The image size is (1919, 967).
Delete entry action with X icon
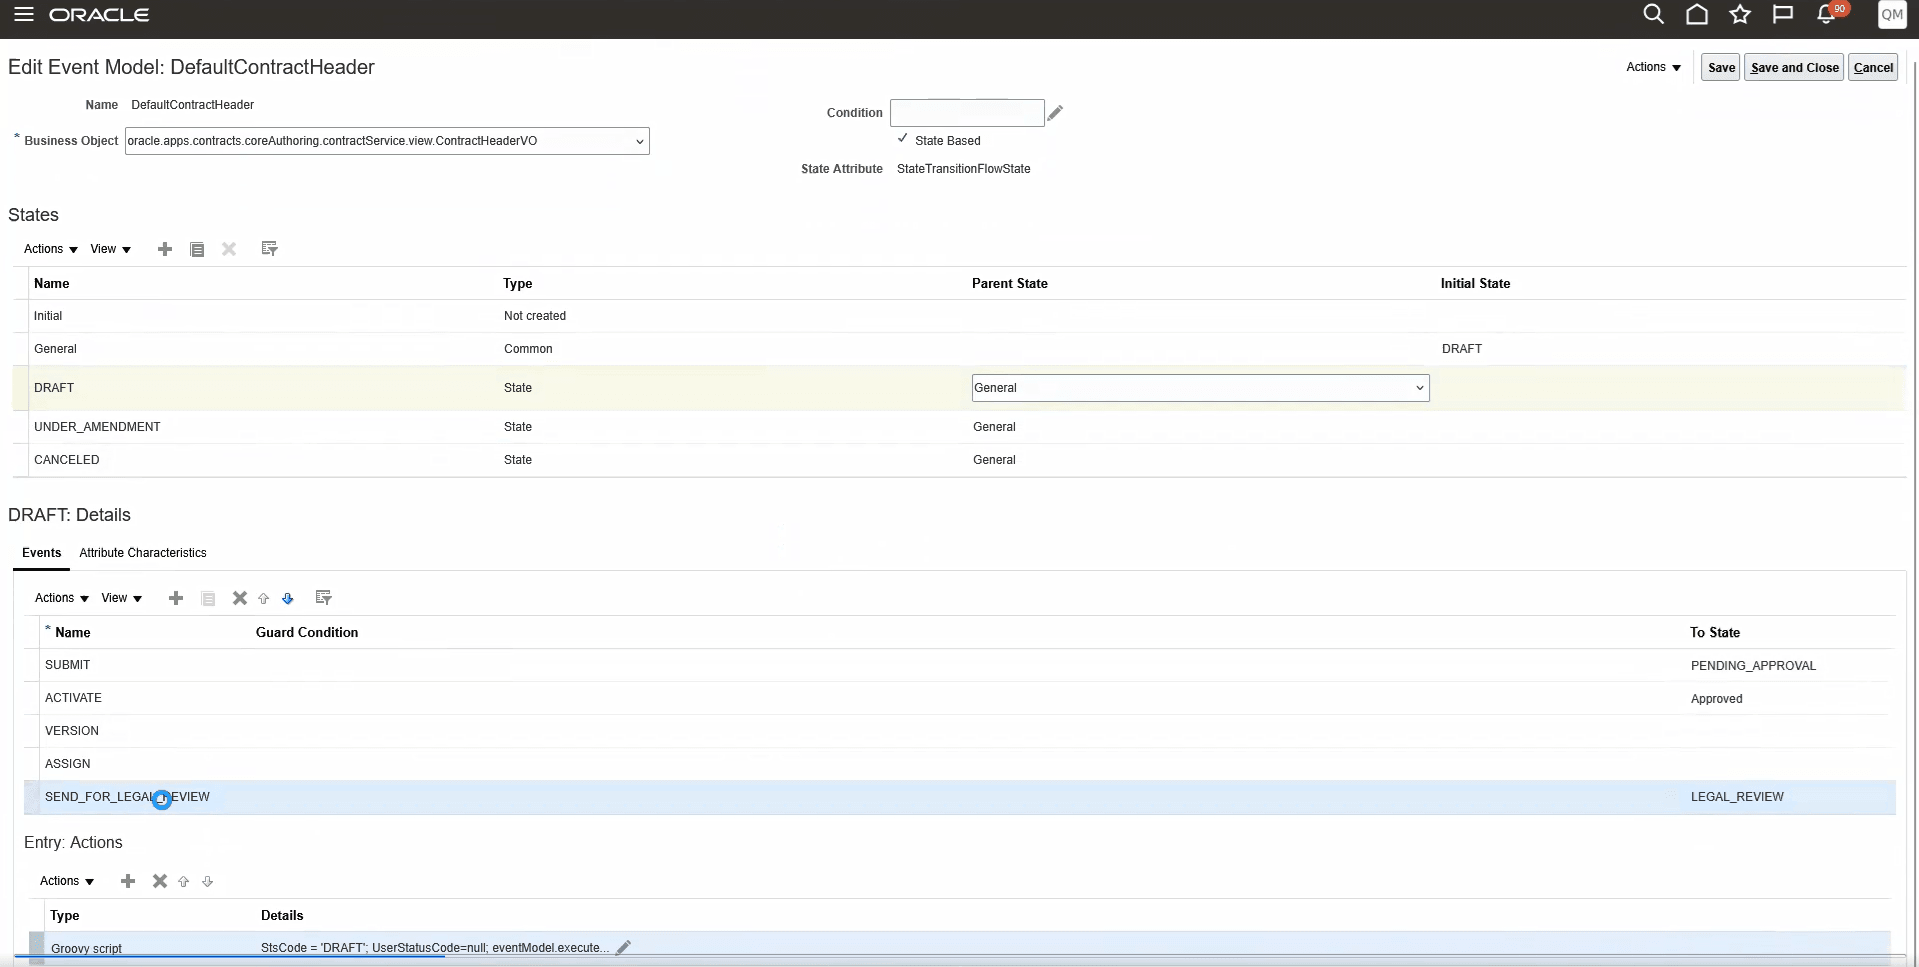(160, 881)
